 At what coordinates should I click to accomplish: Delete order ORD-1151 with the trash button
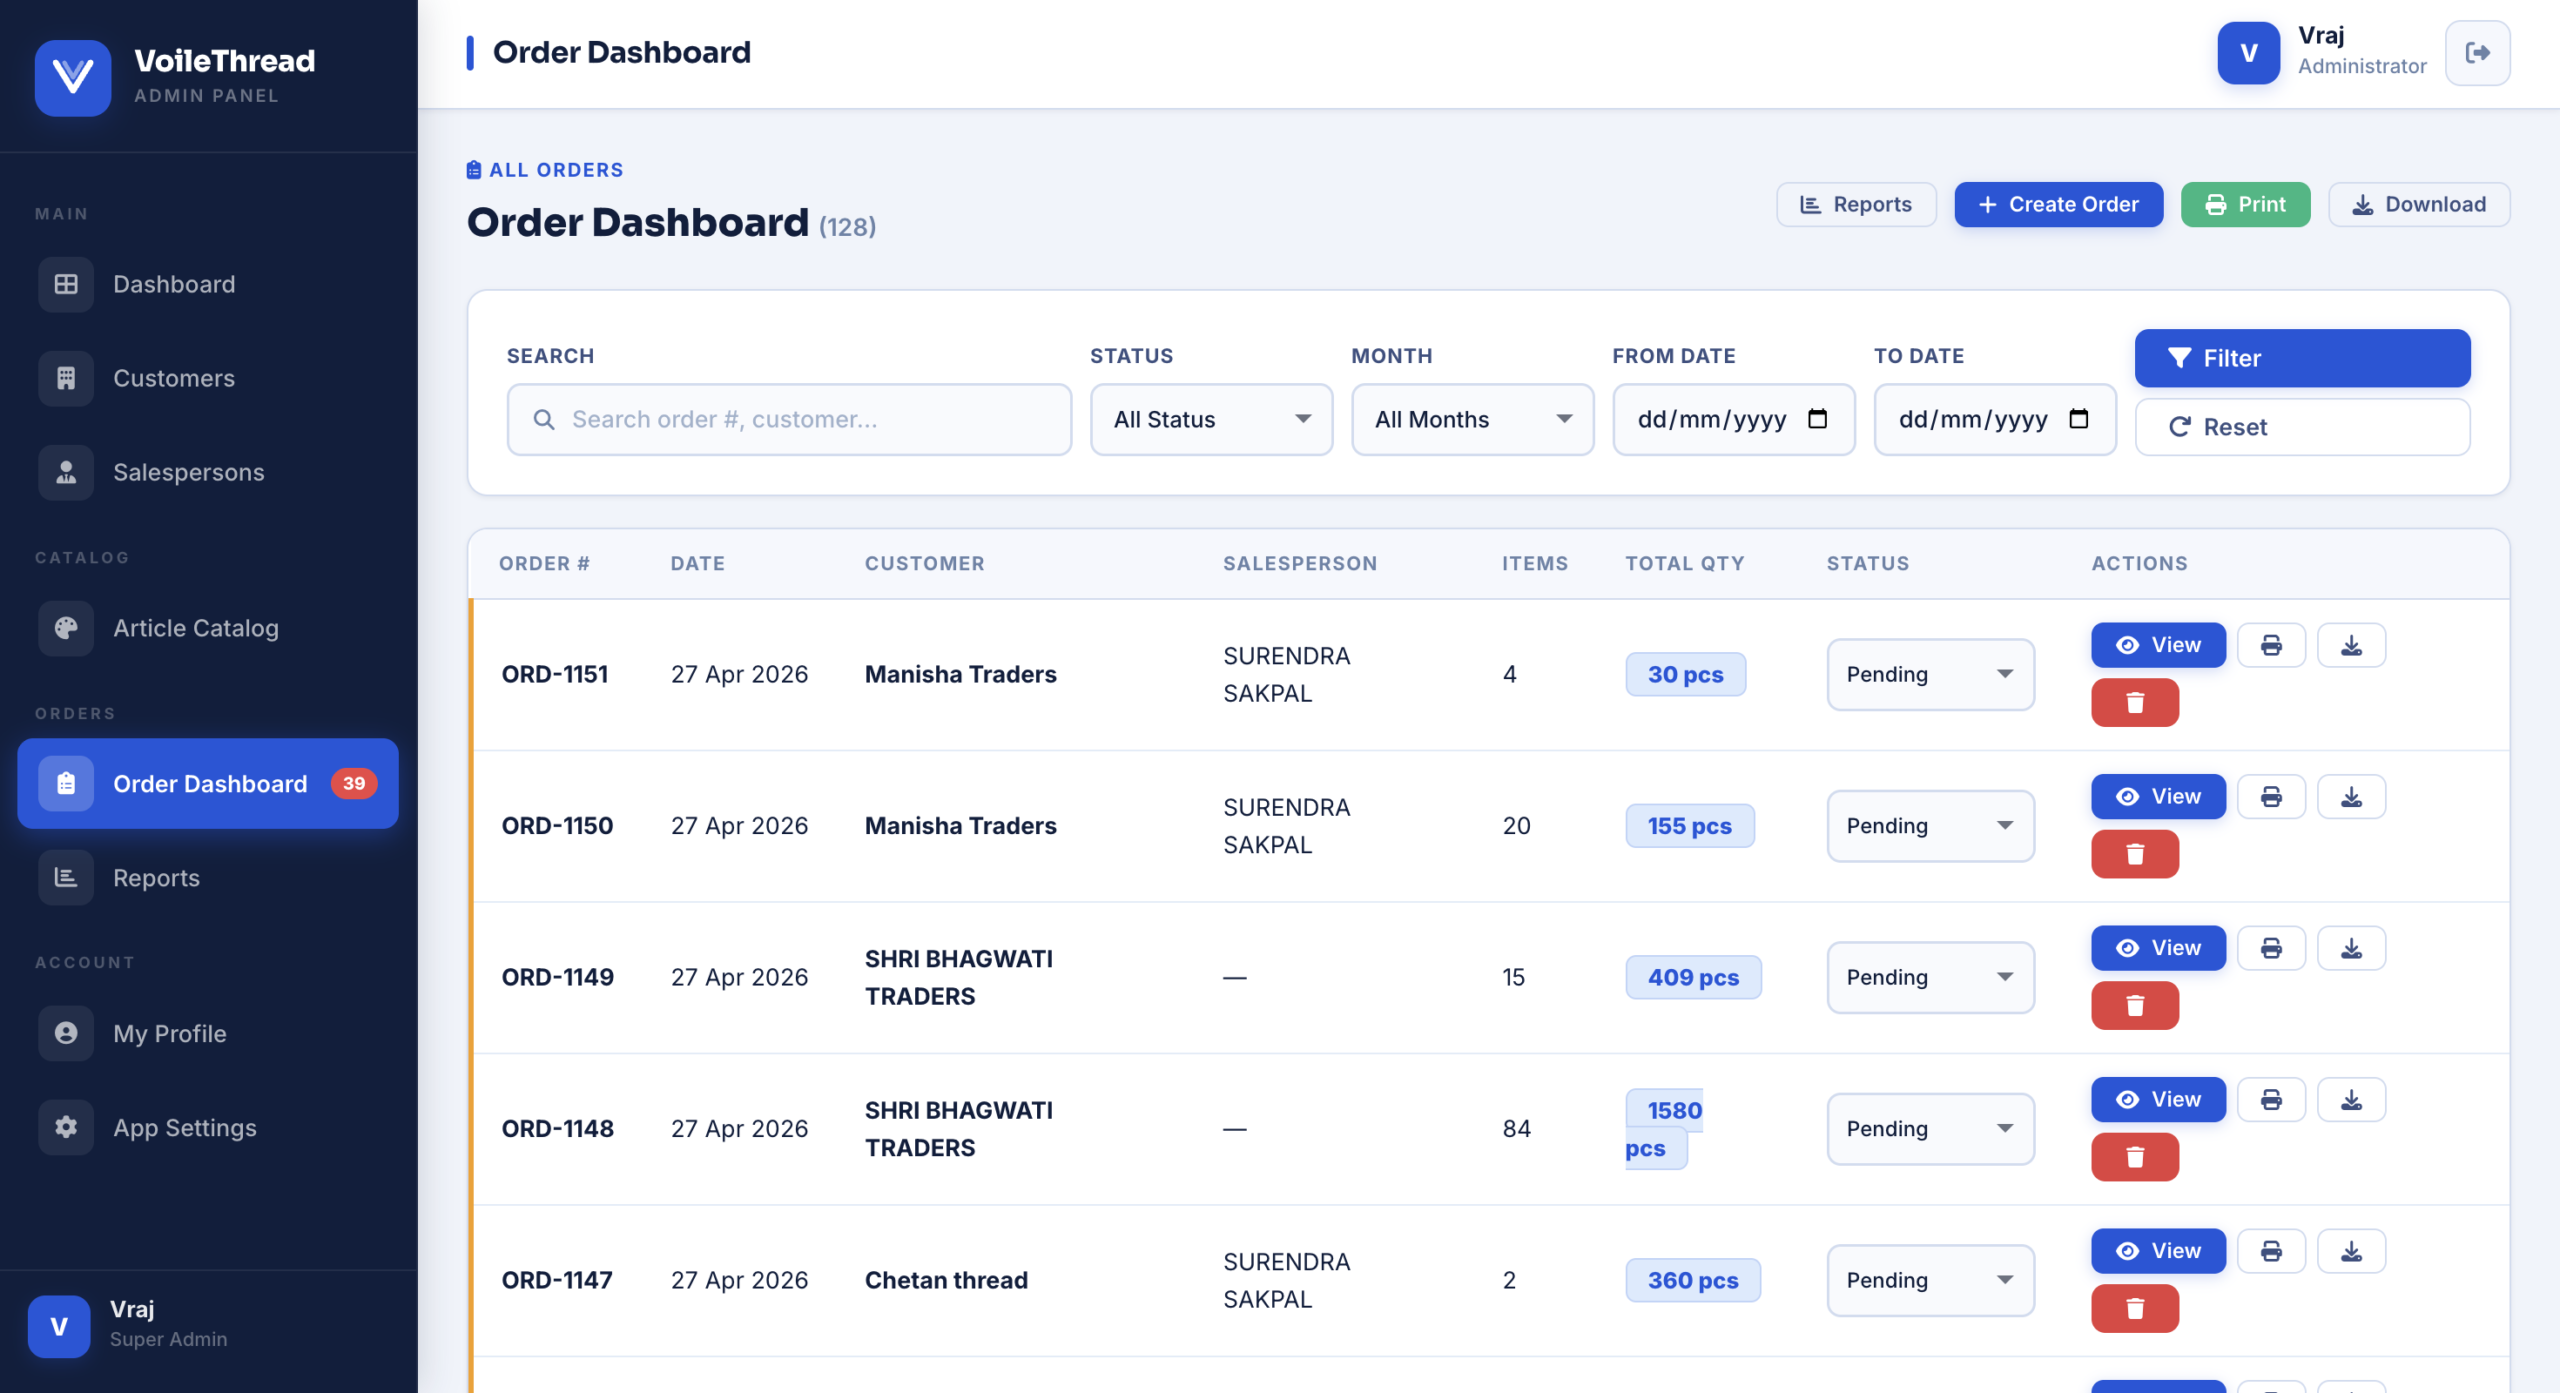click(2134, 702)
